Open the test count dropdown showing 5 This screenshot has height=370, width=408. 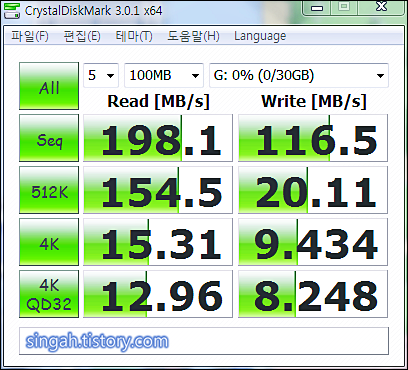pos(101,75)
